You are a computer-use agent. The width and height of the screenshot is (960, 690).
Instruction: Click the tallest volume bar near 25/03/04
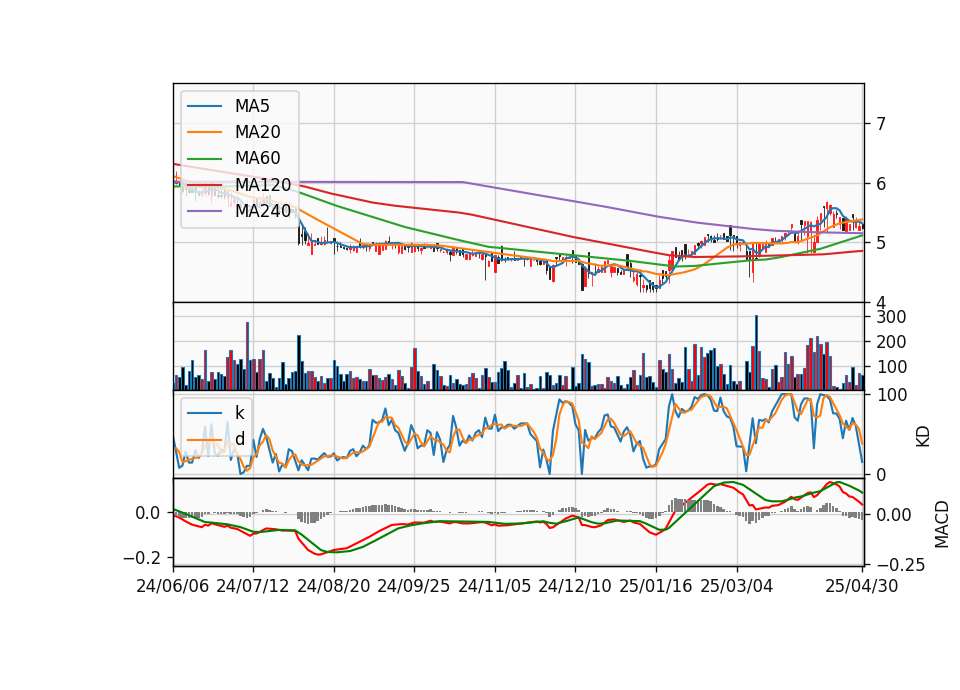click(756, 353)
